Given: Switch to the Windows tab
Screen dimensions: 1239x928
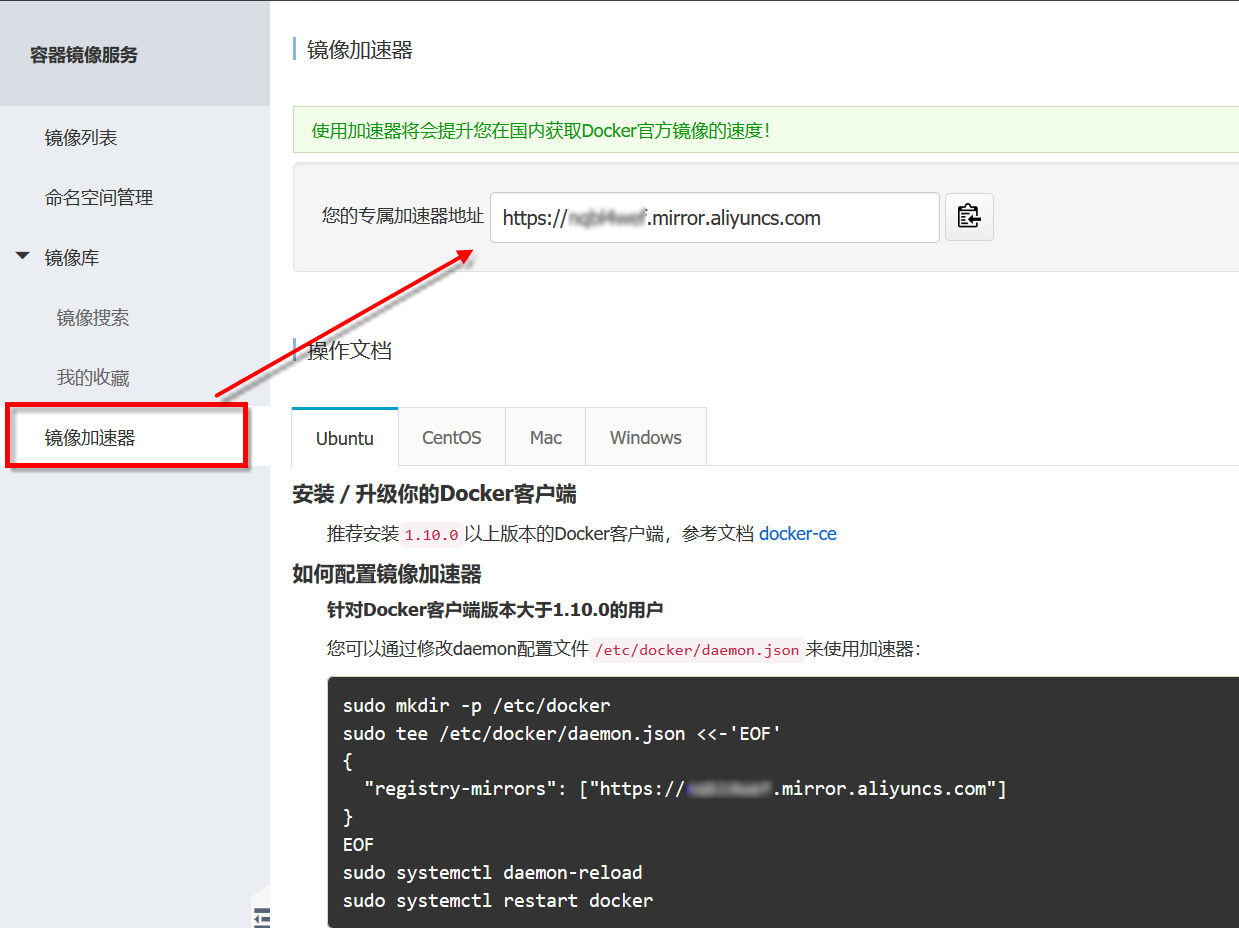Looking at the screenshot, I should tap(646, 437).
